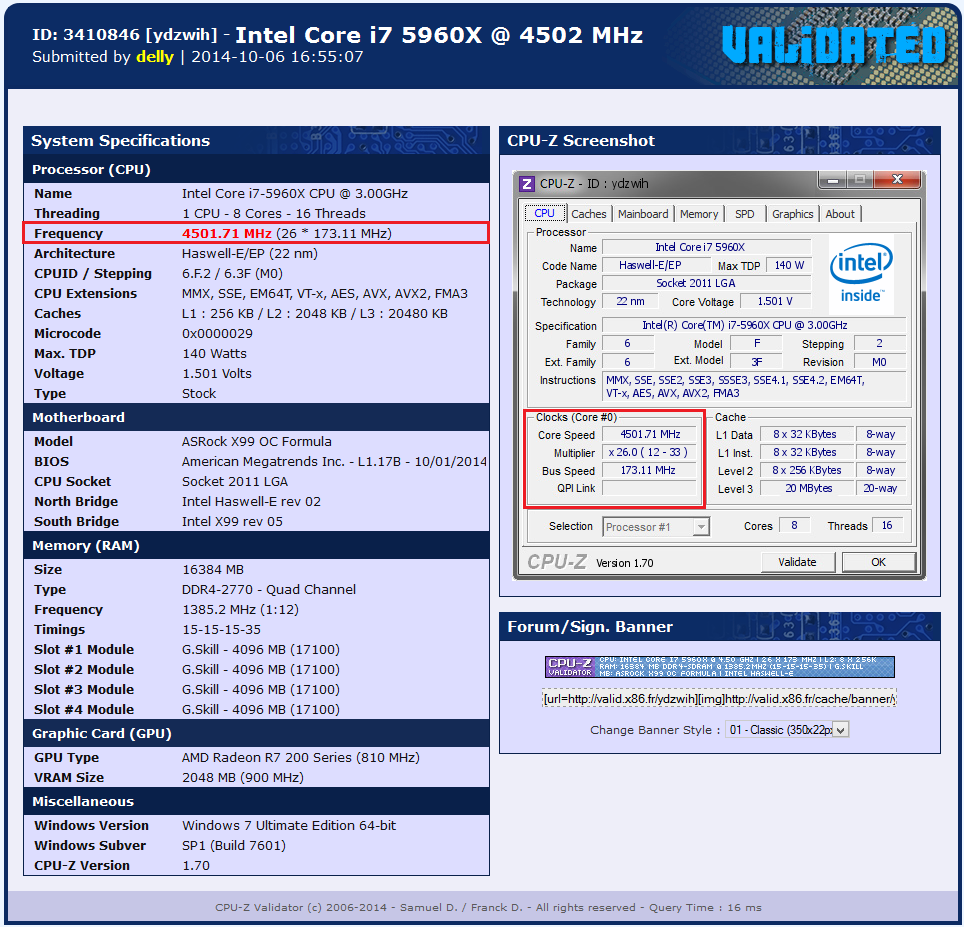Click the Bus Speed 173.11 MHz field

[x=649, y=470]
